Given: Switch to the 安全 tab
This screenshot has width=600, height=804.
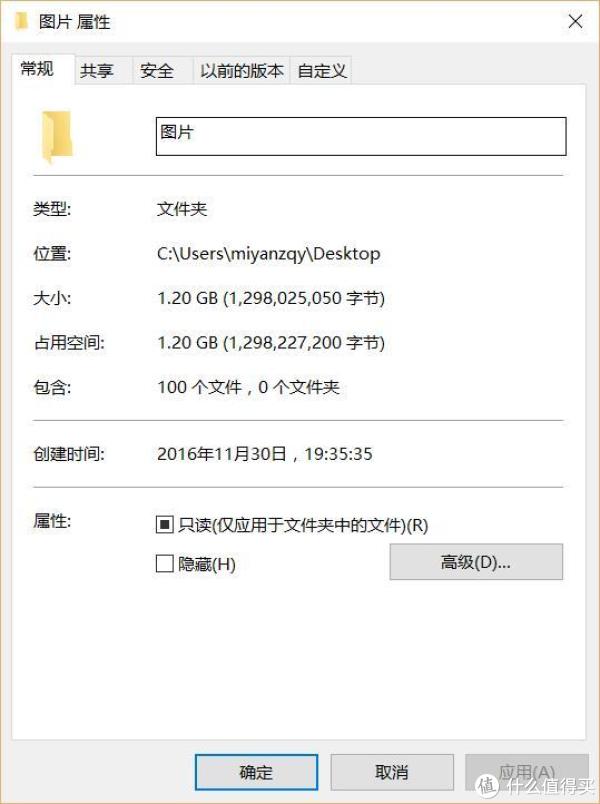Looking at the screenshot, I should click(x=156, y=71).
